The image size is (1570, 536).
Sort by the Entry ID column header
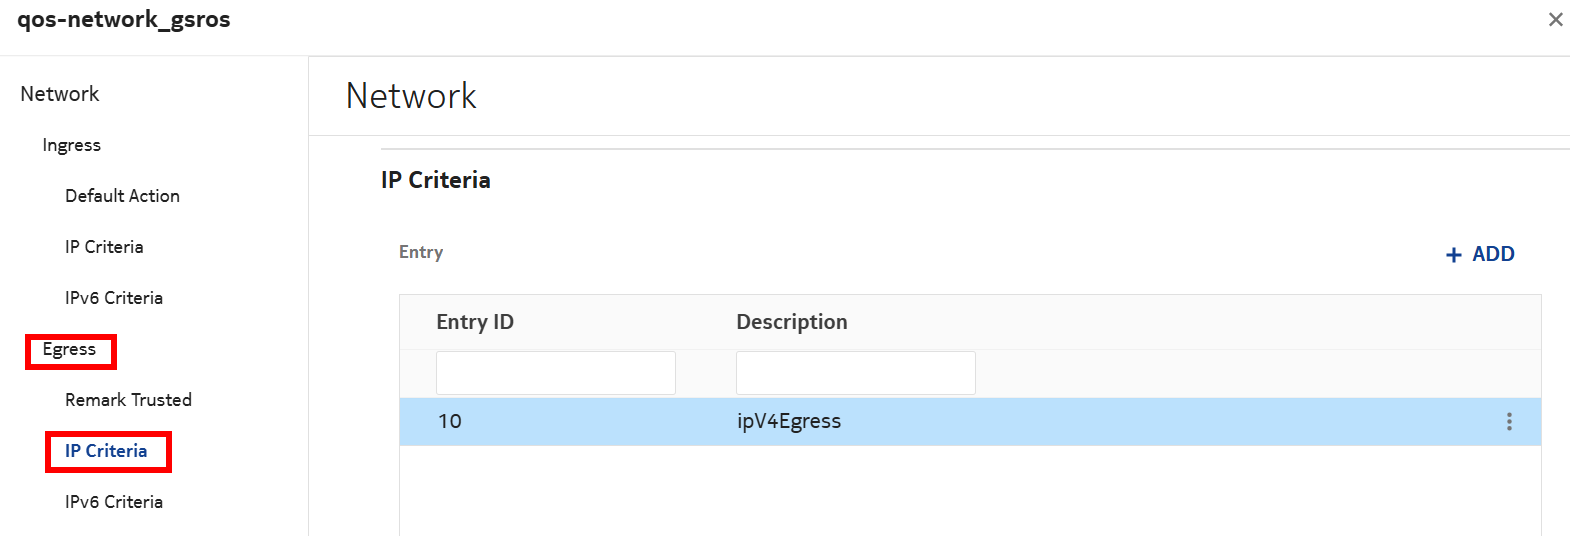click(x=475, y=322)
